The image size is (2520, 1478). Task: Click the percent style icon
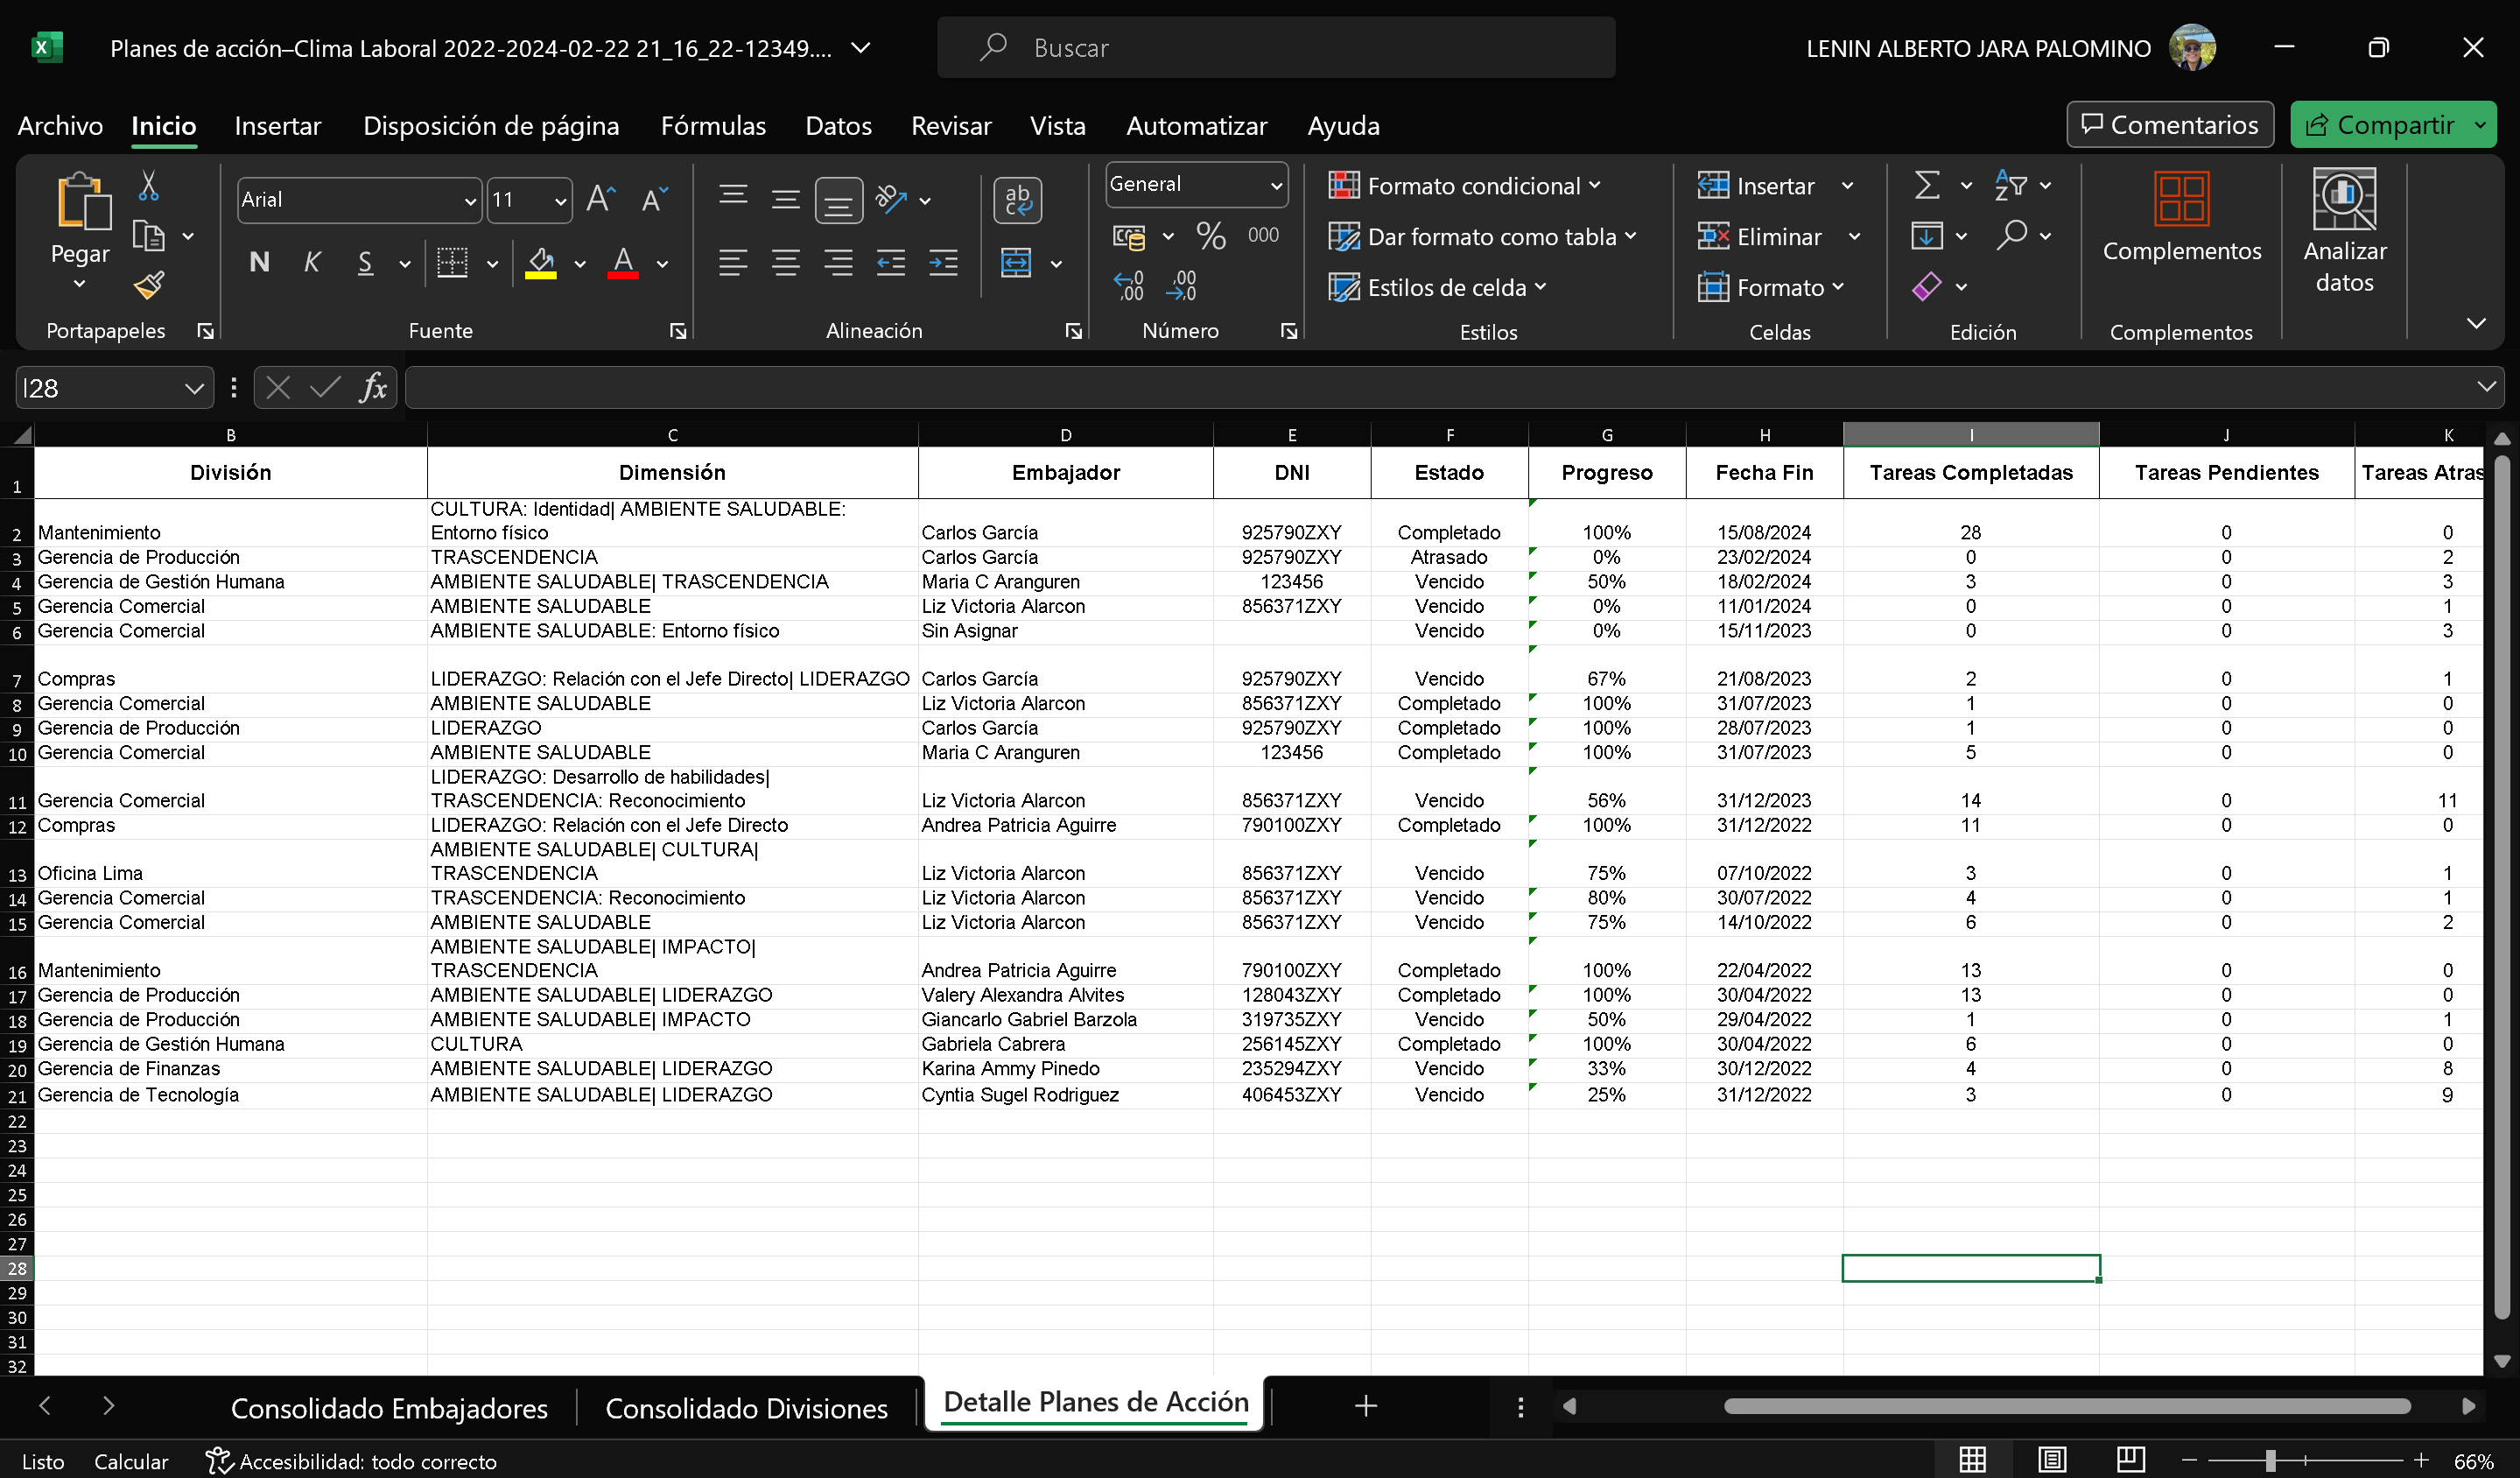pos(1210,236)
